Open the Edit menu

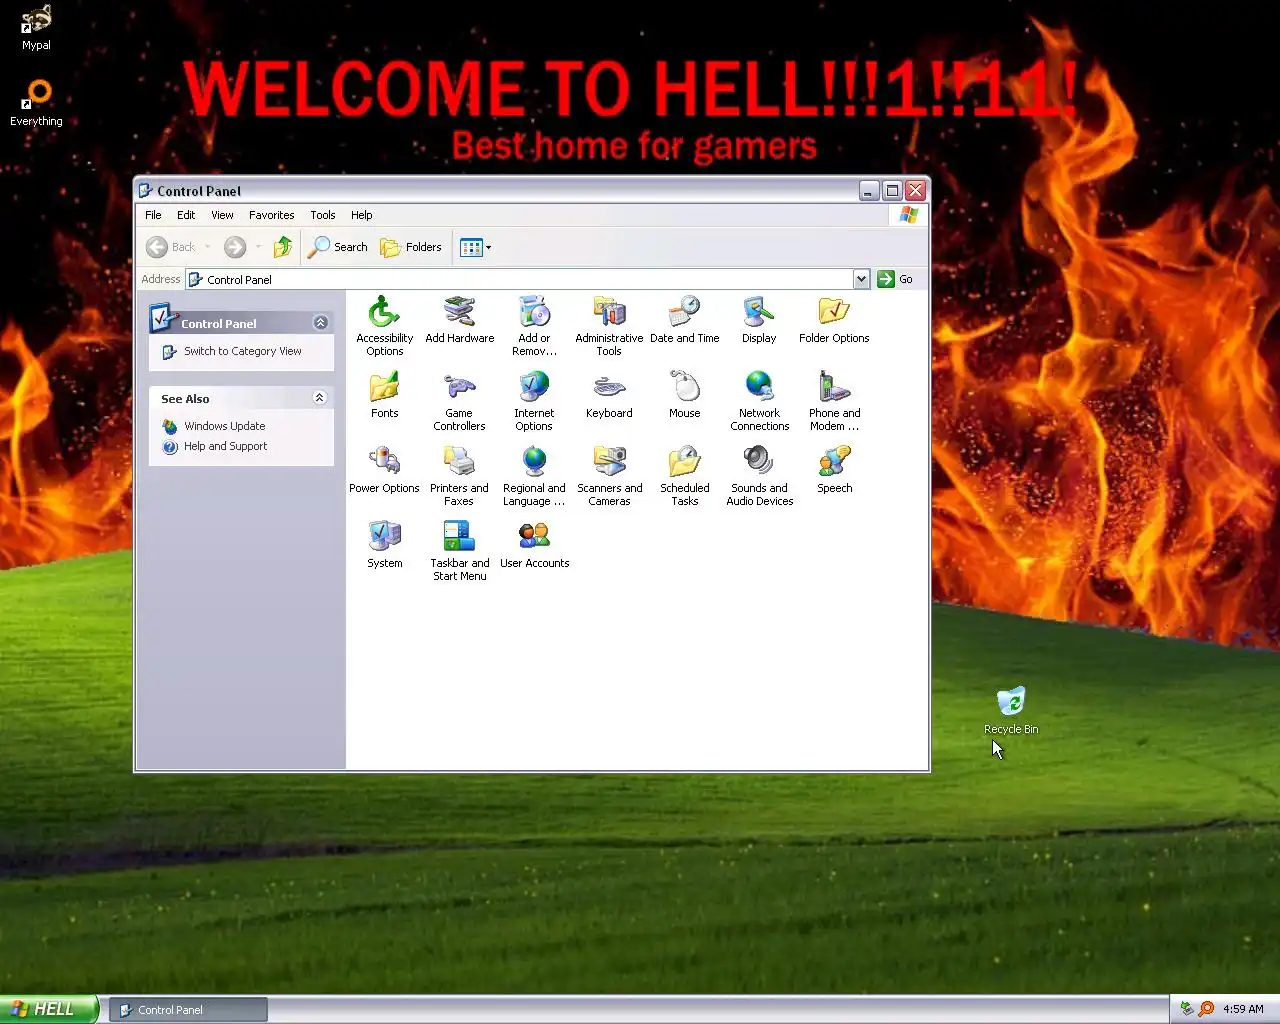pyautogui.click(x=186, y=215)
